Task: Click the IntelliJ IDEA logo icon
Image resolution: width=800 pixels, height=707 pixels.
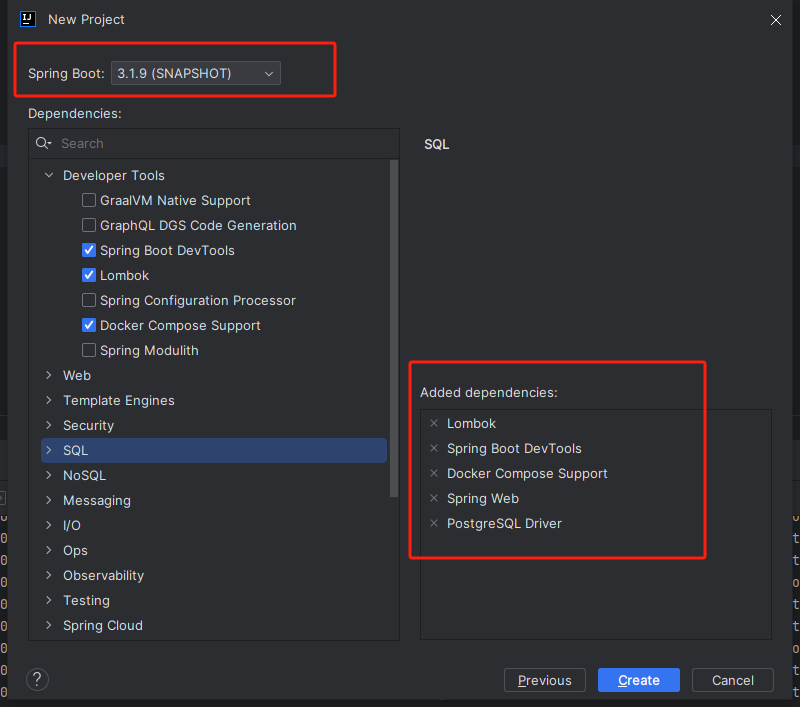Action: coord(28,19)
